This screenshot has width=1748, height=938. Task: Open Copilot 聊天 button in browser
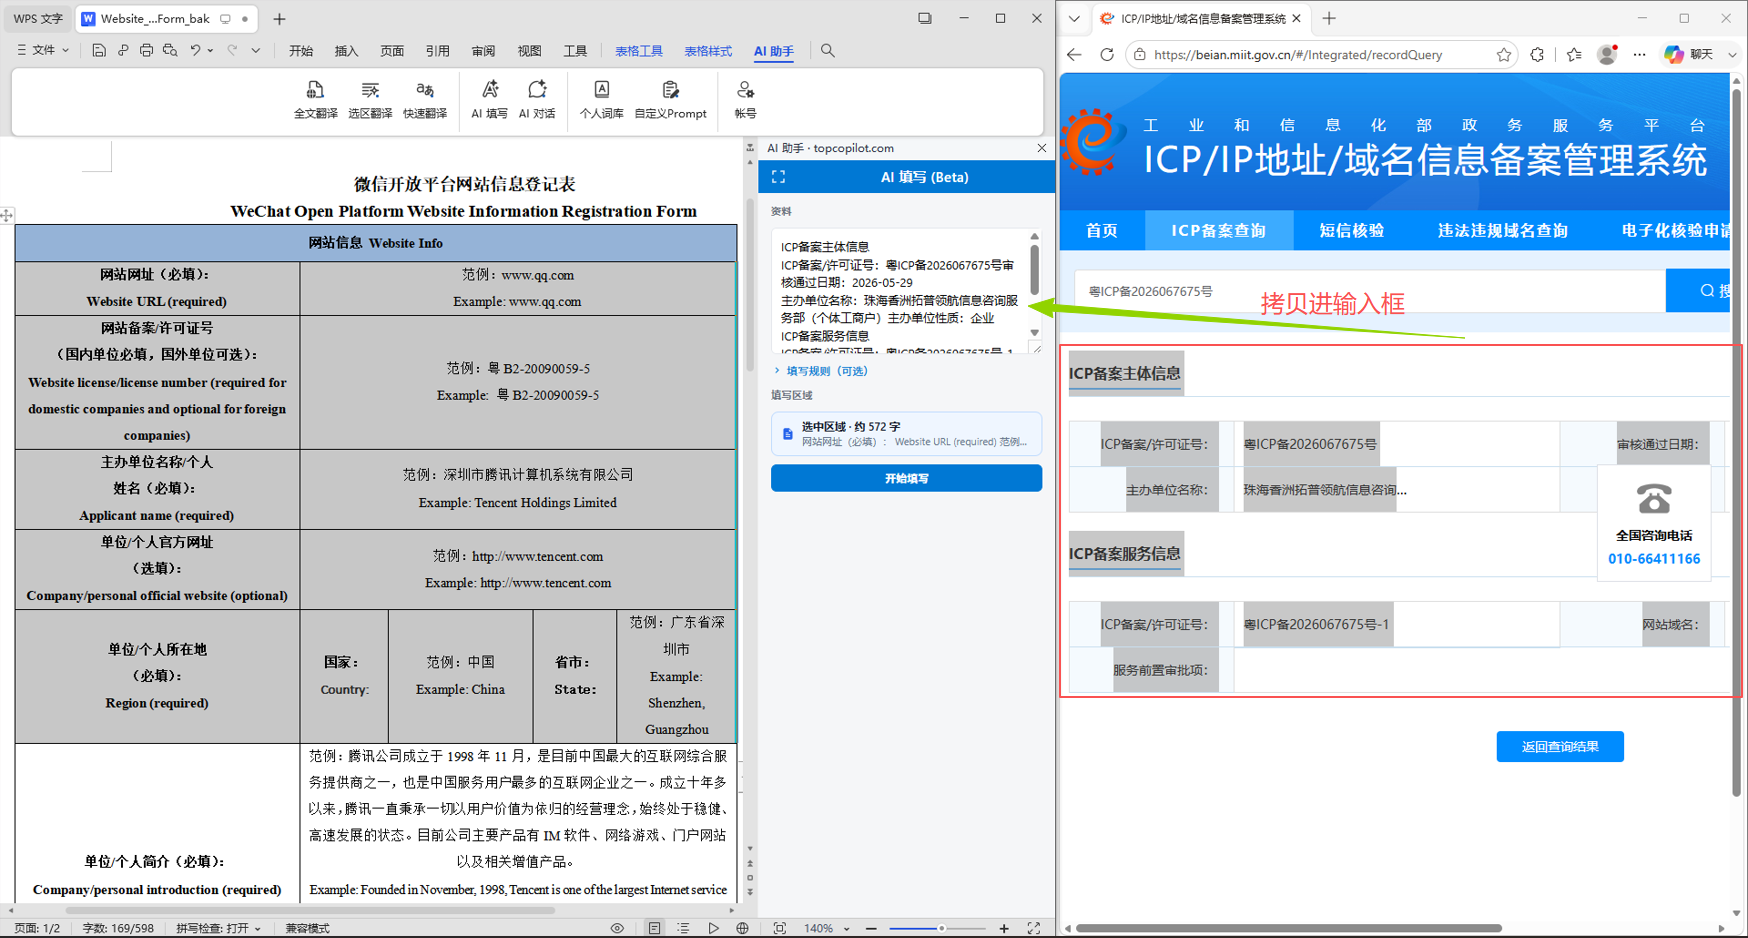click(x=1688, y=55)
